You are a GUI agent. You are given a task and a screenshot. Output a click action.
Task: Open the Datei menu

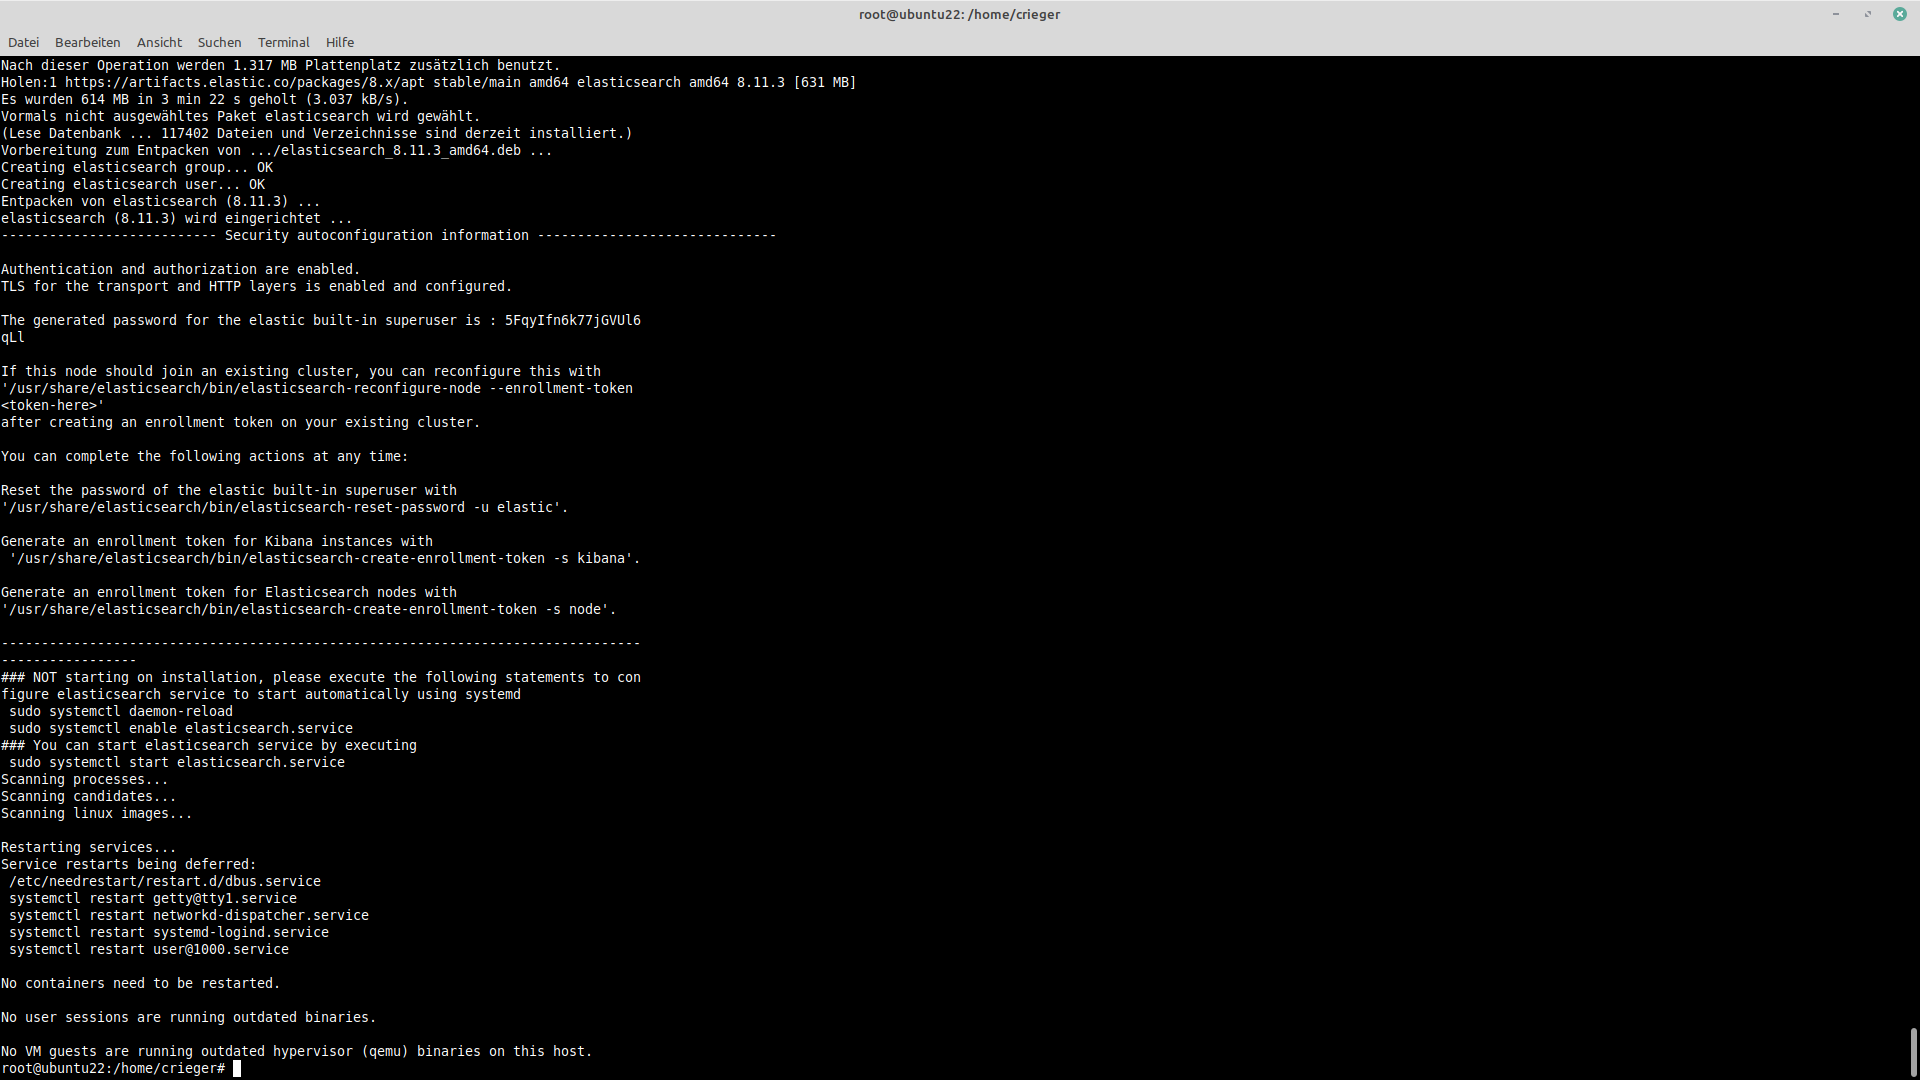coord(23,42)
